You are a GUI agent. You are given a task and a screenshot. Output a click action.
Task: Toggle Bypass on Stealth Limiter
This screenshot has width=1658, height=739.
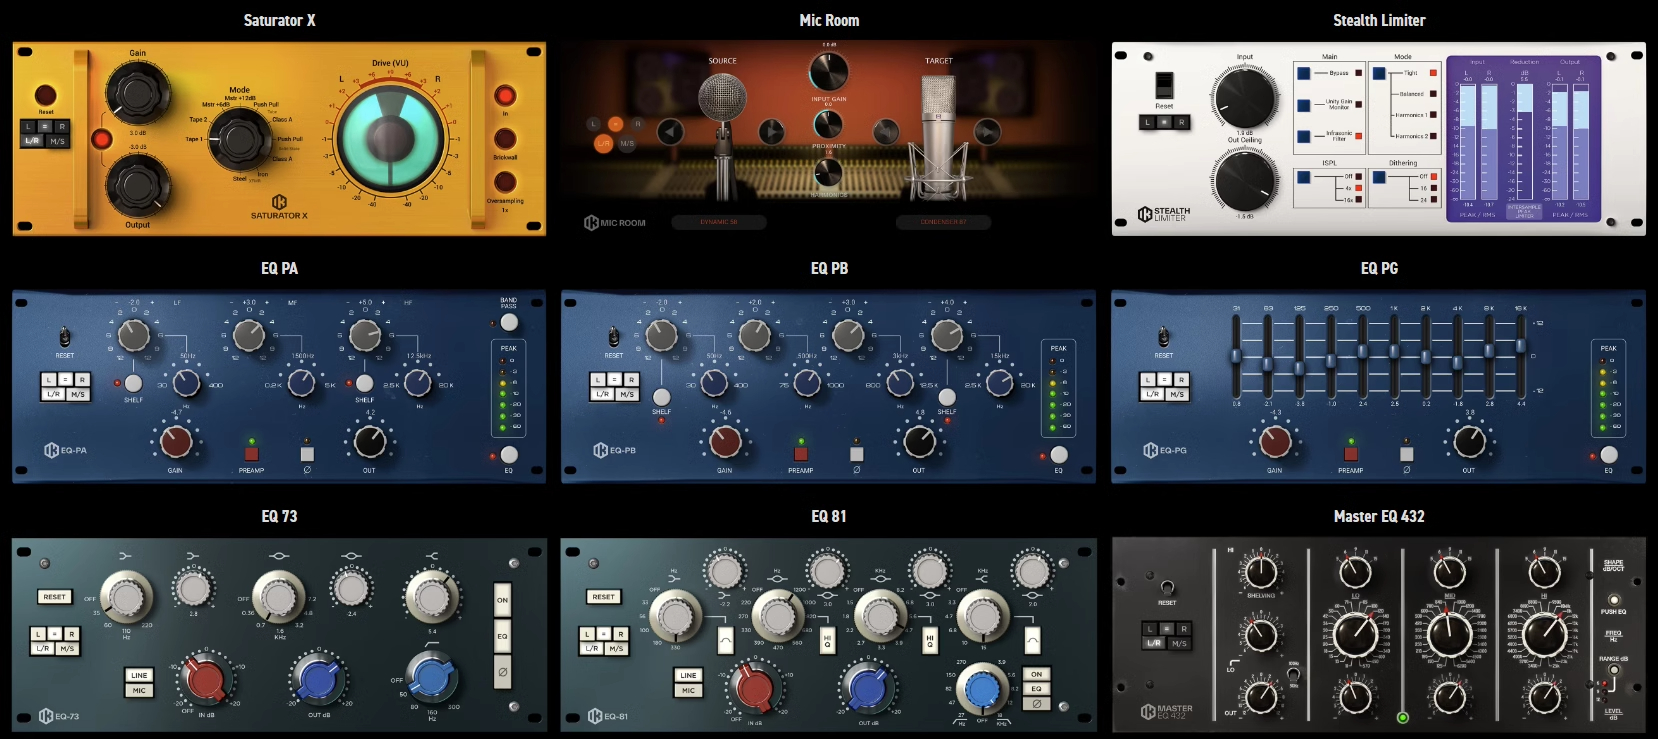(x=1304, y=73)
